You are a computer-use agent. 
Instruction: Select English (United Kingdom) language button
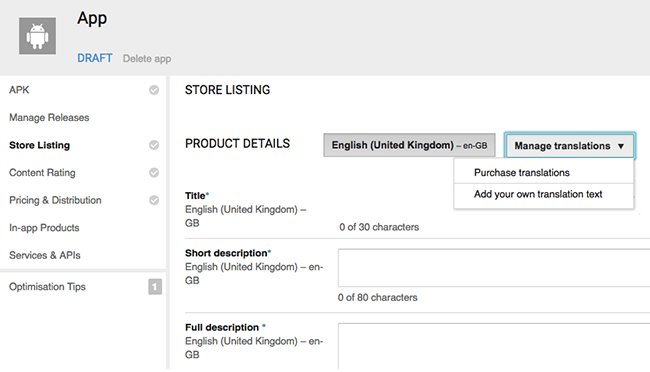[409, 145]
